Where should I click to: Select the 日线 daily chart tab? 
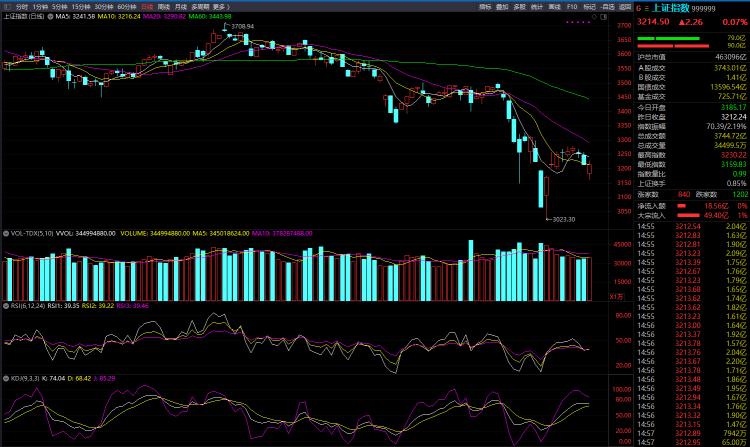coord(147,7)
